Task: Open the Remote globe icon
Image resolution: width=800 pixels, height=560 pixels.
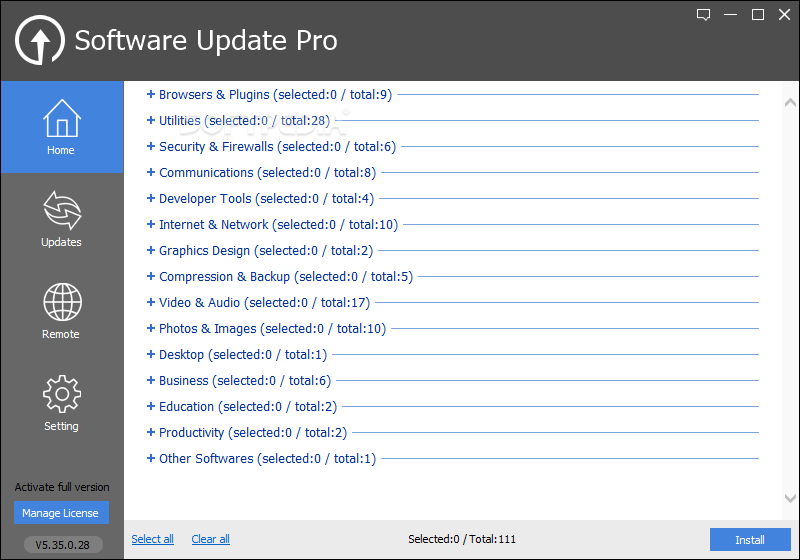Action: coord(62,302)
